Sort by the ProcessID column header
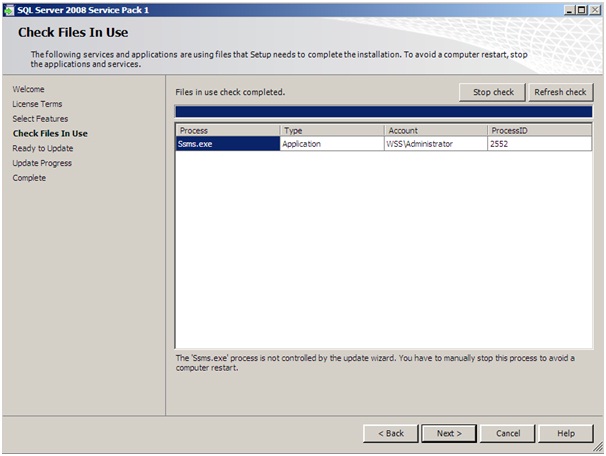 [540, 131]
